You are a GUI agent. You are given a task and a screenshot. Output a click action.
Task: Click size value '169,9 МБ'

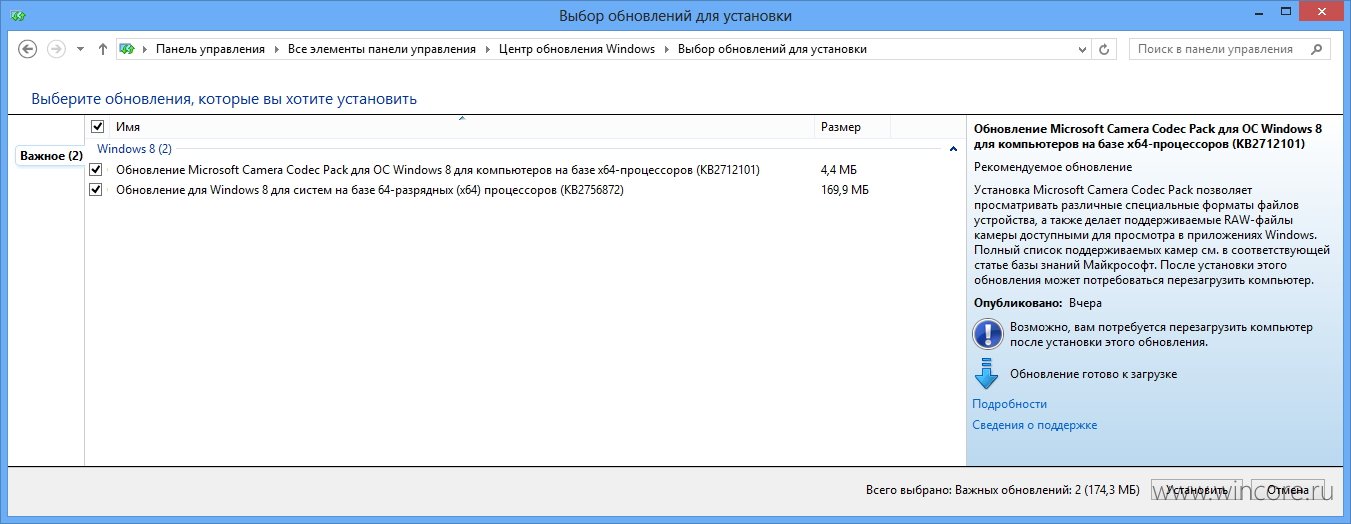845,190
